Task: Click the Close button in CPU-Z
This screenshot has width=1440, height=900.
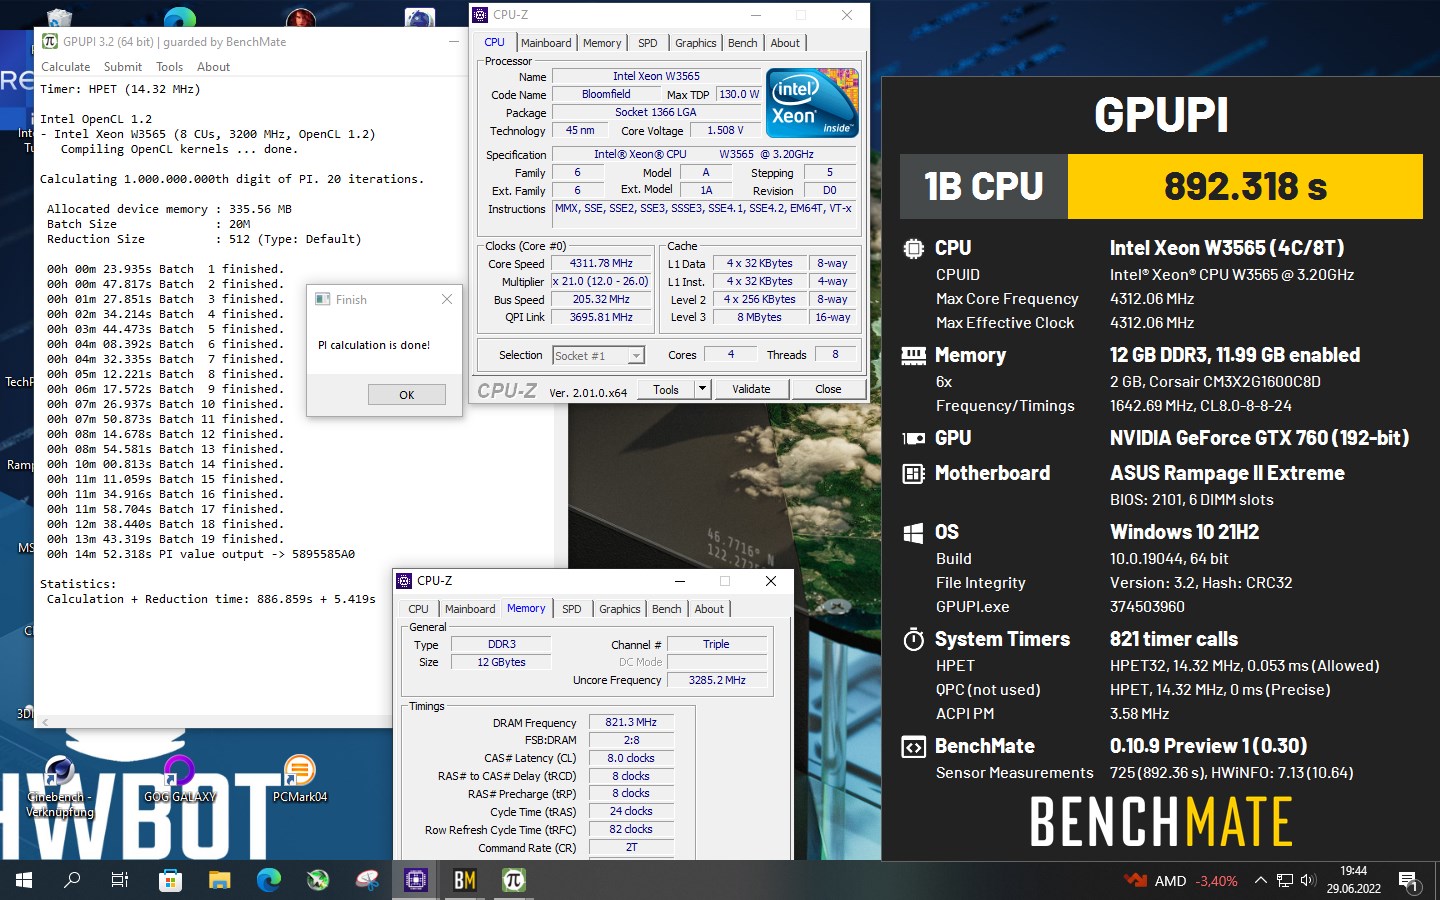Action: 828,389
